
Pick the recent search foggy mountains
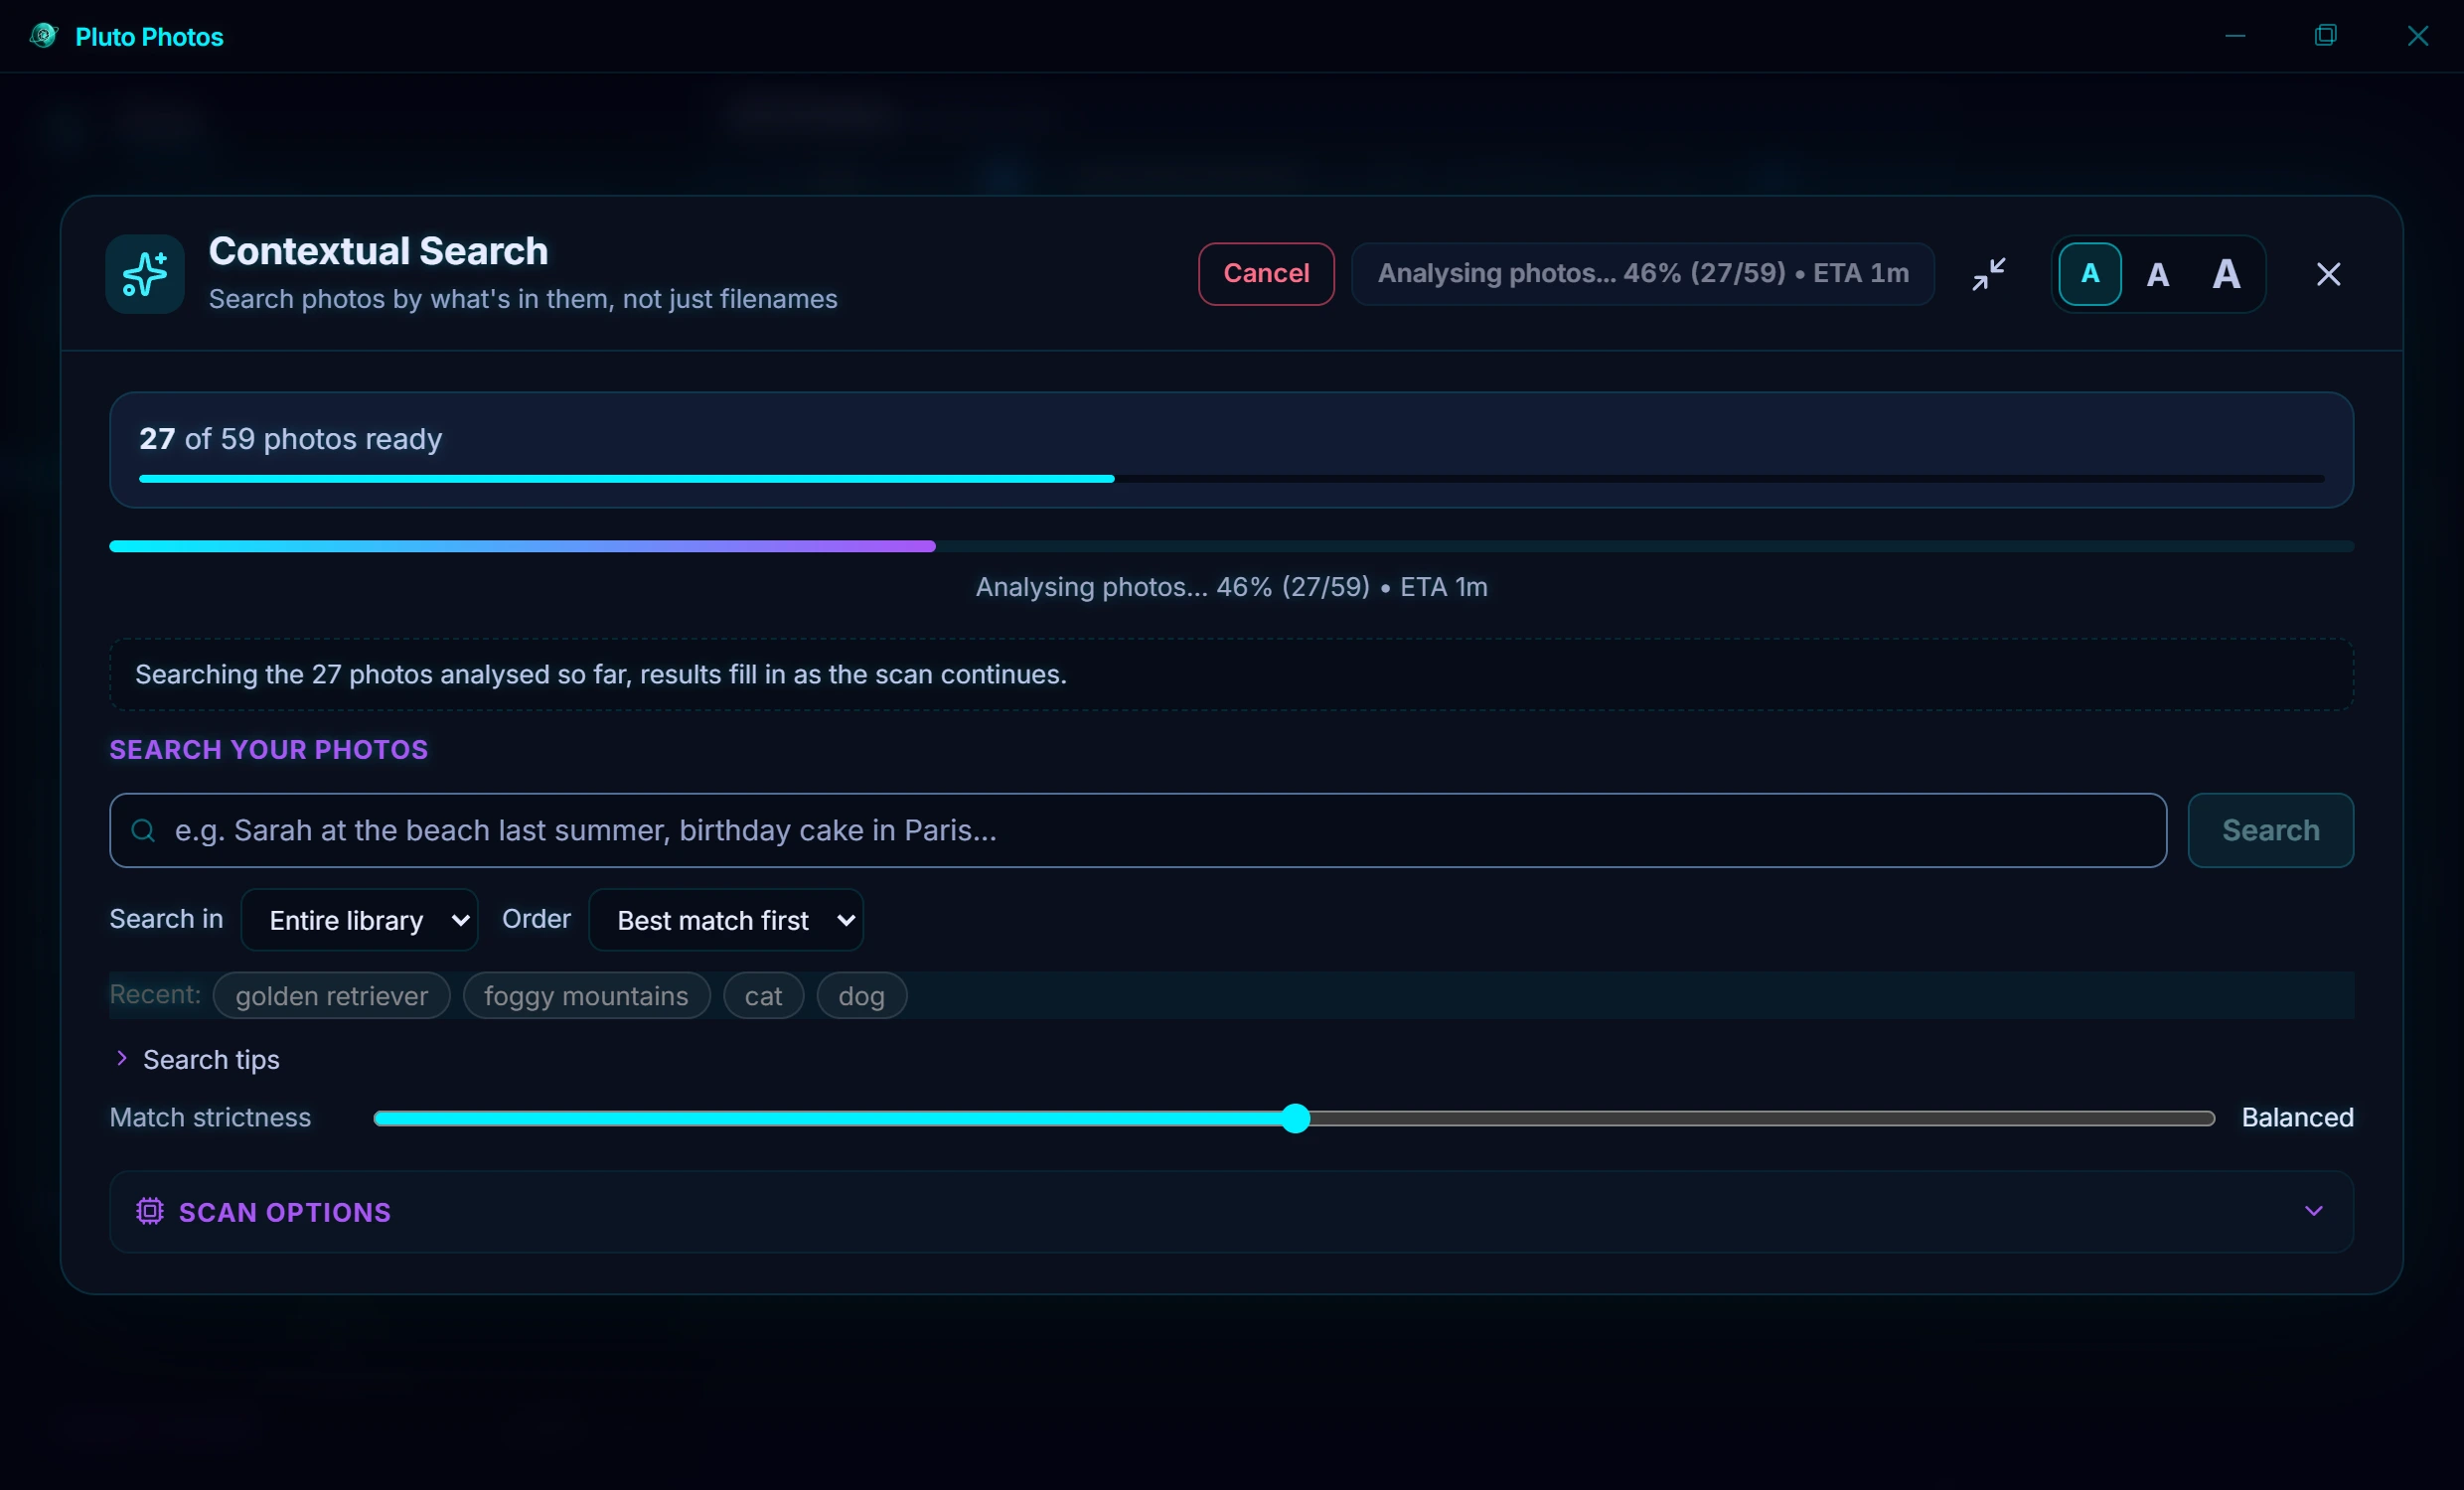pos(586,995)
